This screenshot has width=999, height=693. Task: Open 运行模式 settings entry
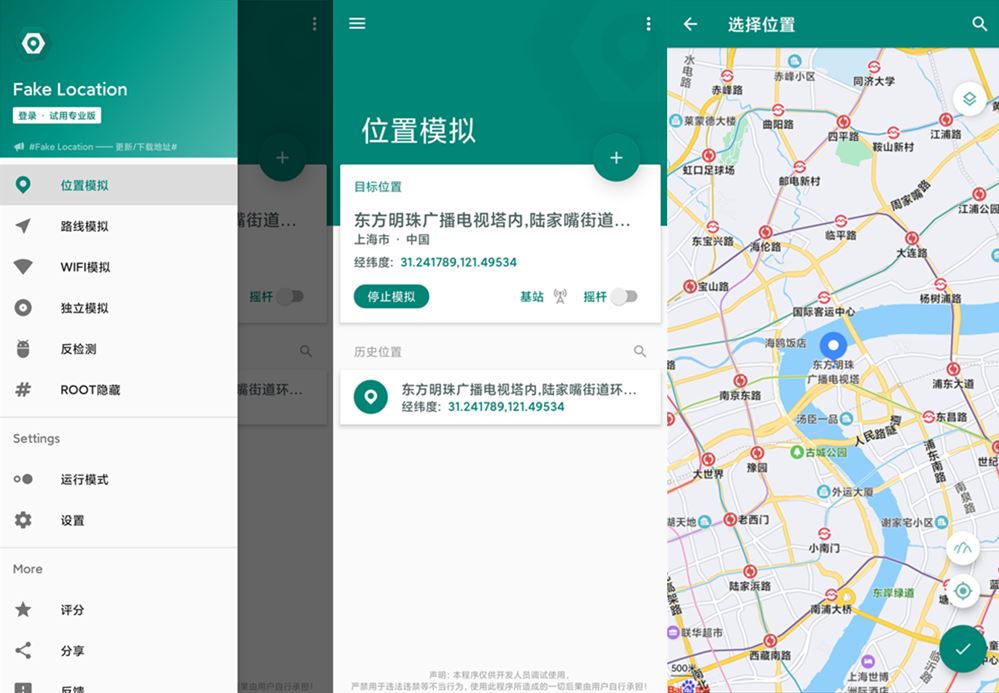click(119, 479)
